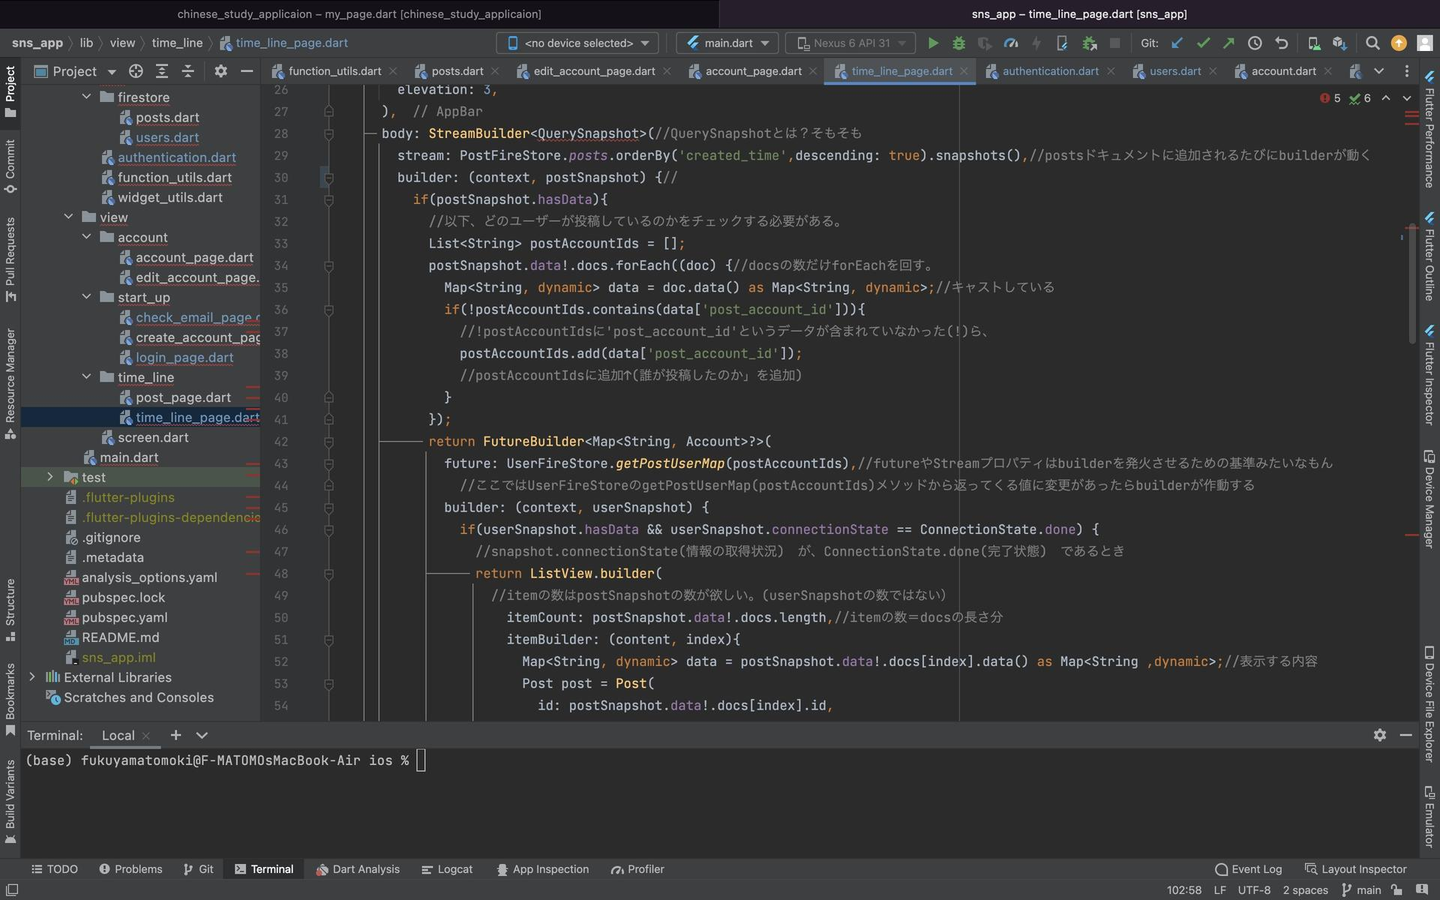Viewport: 1440px width, 900px height.
Task: Click the main Git branch indicator
Action: tap(1361, 890)
